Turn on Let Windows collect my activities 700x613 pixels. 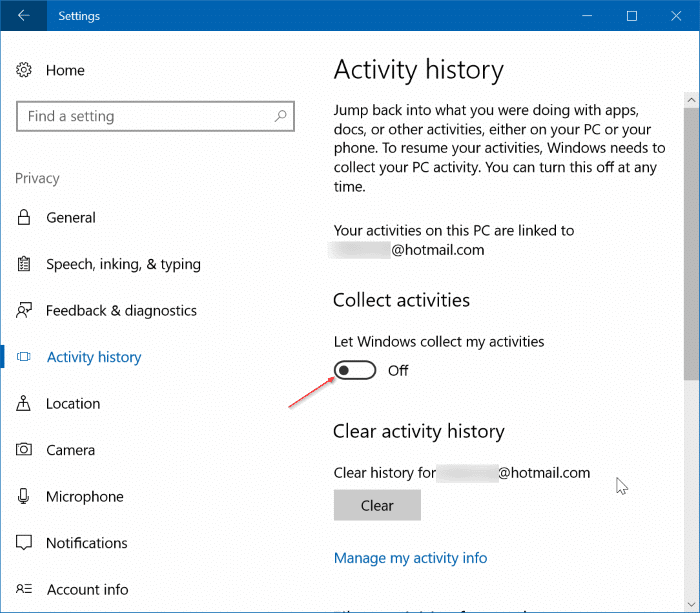355,370
